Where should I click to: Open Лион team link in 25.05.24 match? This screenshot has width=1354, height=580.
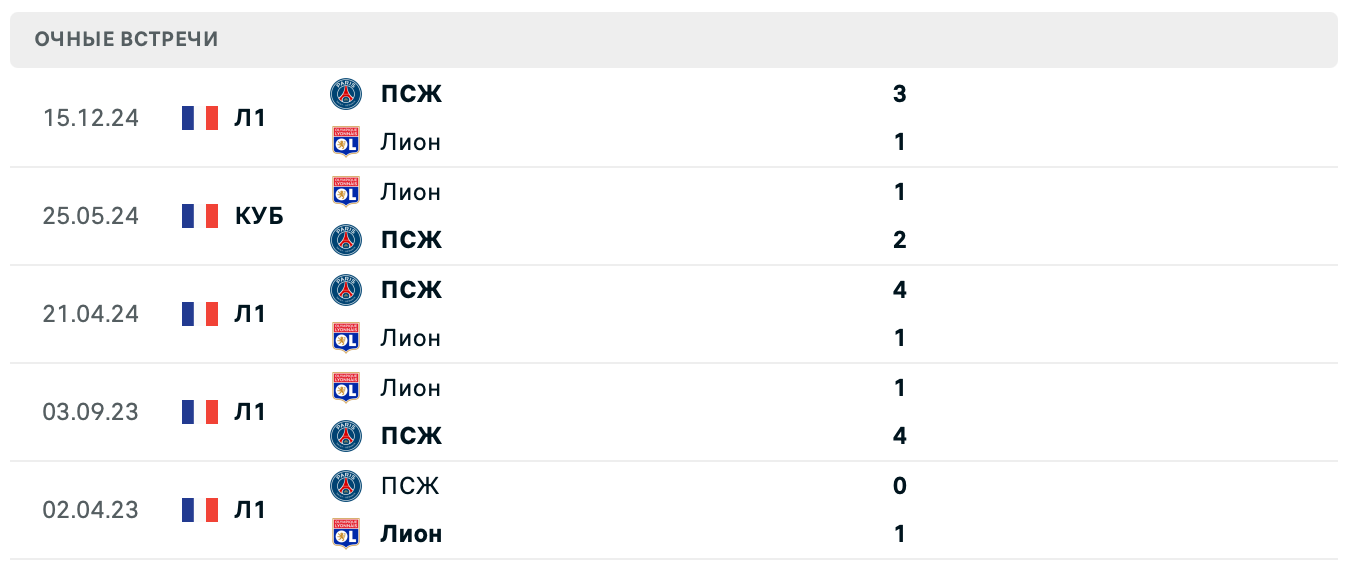pos(410,191)
